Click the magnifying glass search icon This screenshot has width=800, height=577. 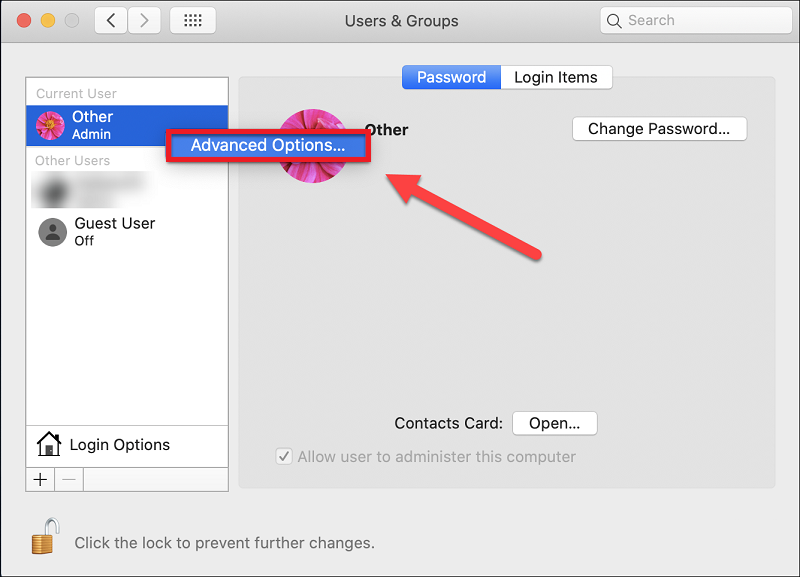pyautogui.click(x=617, y=20)
